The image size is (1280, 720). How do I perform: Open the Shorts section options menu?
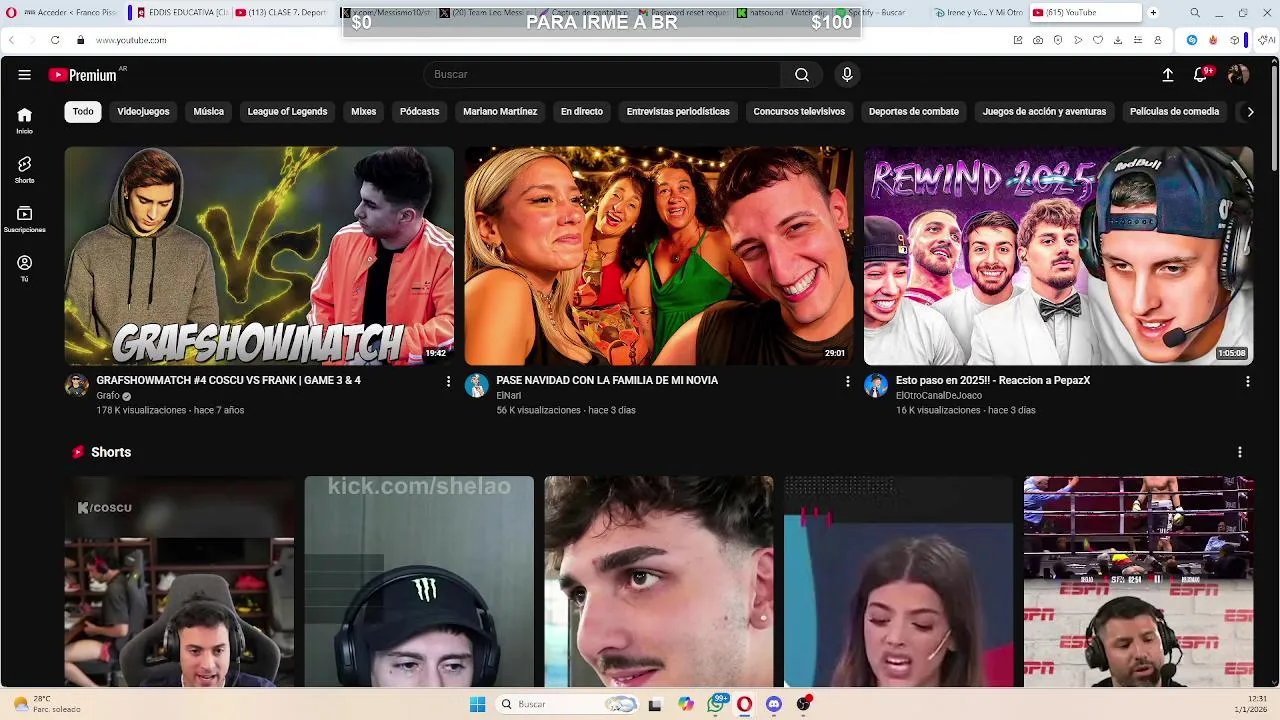[x=1239, y=453]
